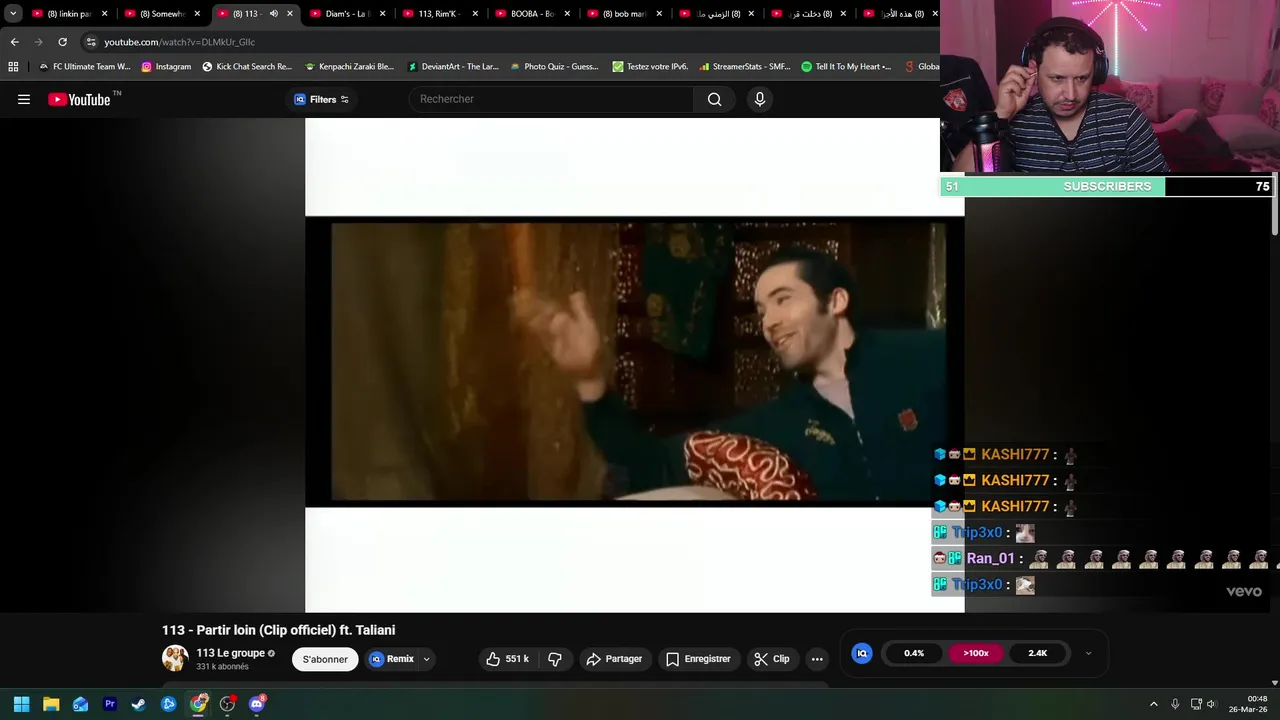
Task: Open the FC Ultimate Team bookmark
Action: tap(85, 67)
